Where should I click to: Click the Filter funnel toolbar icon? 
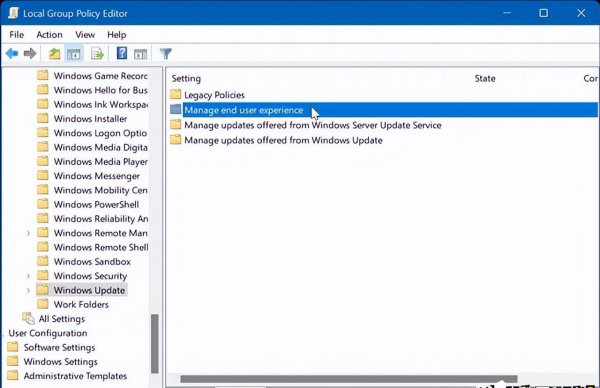click(166, 54)
